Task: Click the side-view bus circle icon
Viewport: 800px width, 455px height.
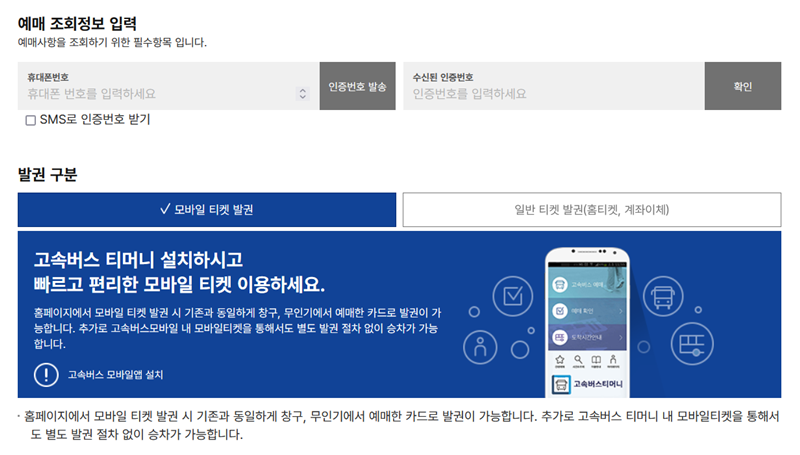Action: click(692, 344)
